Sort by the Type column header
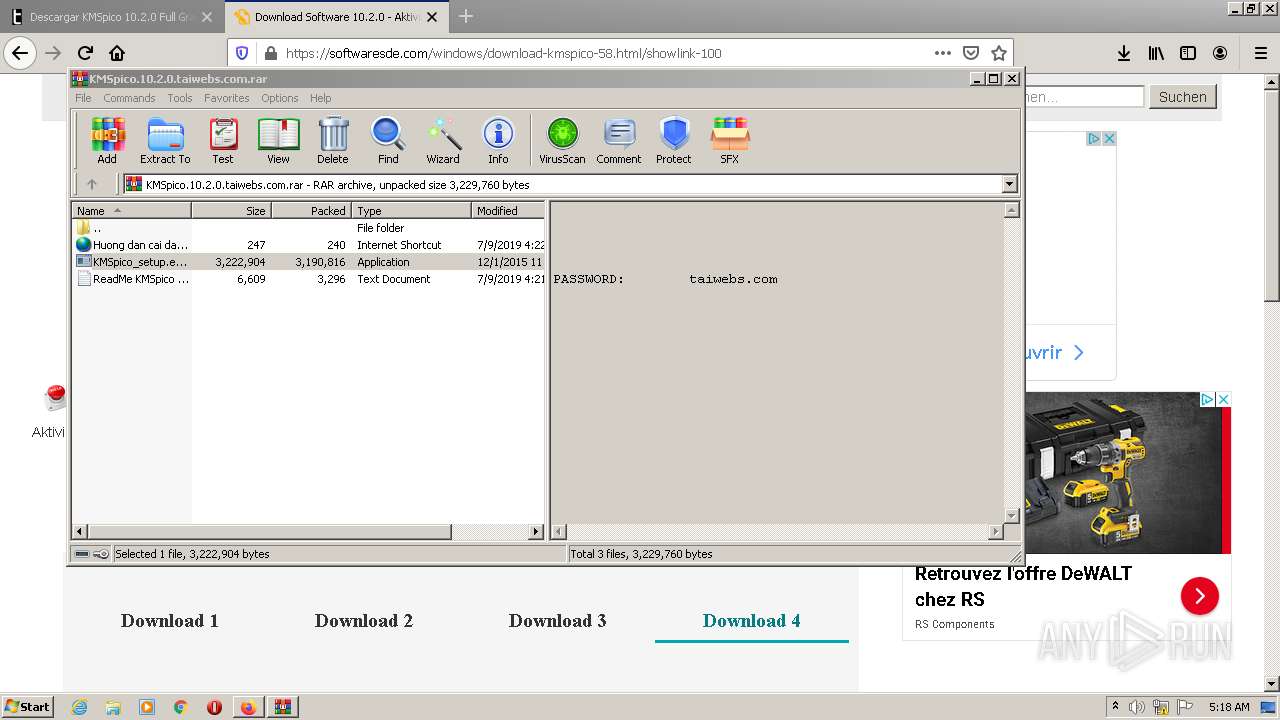The width and height of the screenshot is (1280, 720). [411, 211]
